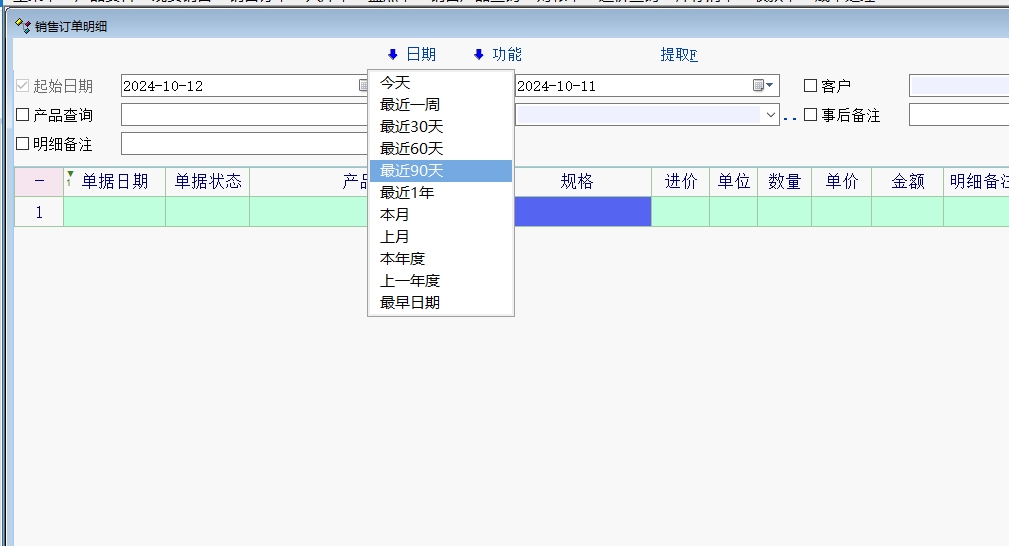The height and width of the screenshot is (546, 1009).
Task: Click the sort indicator on 单据日期 column
Action: [70, 177]
